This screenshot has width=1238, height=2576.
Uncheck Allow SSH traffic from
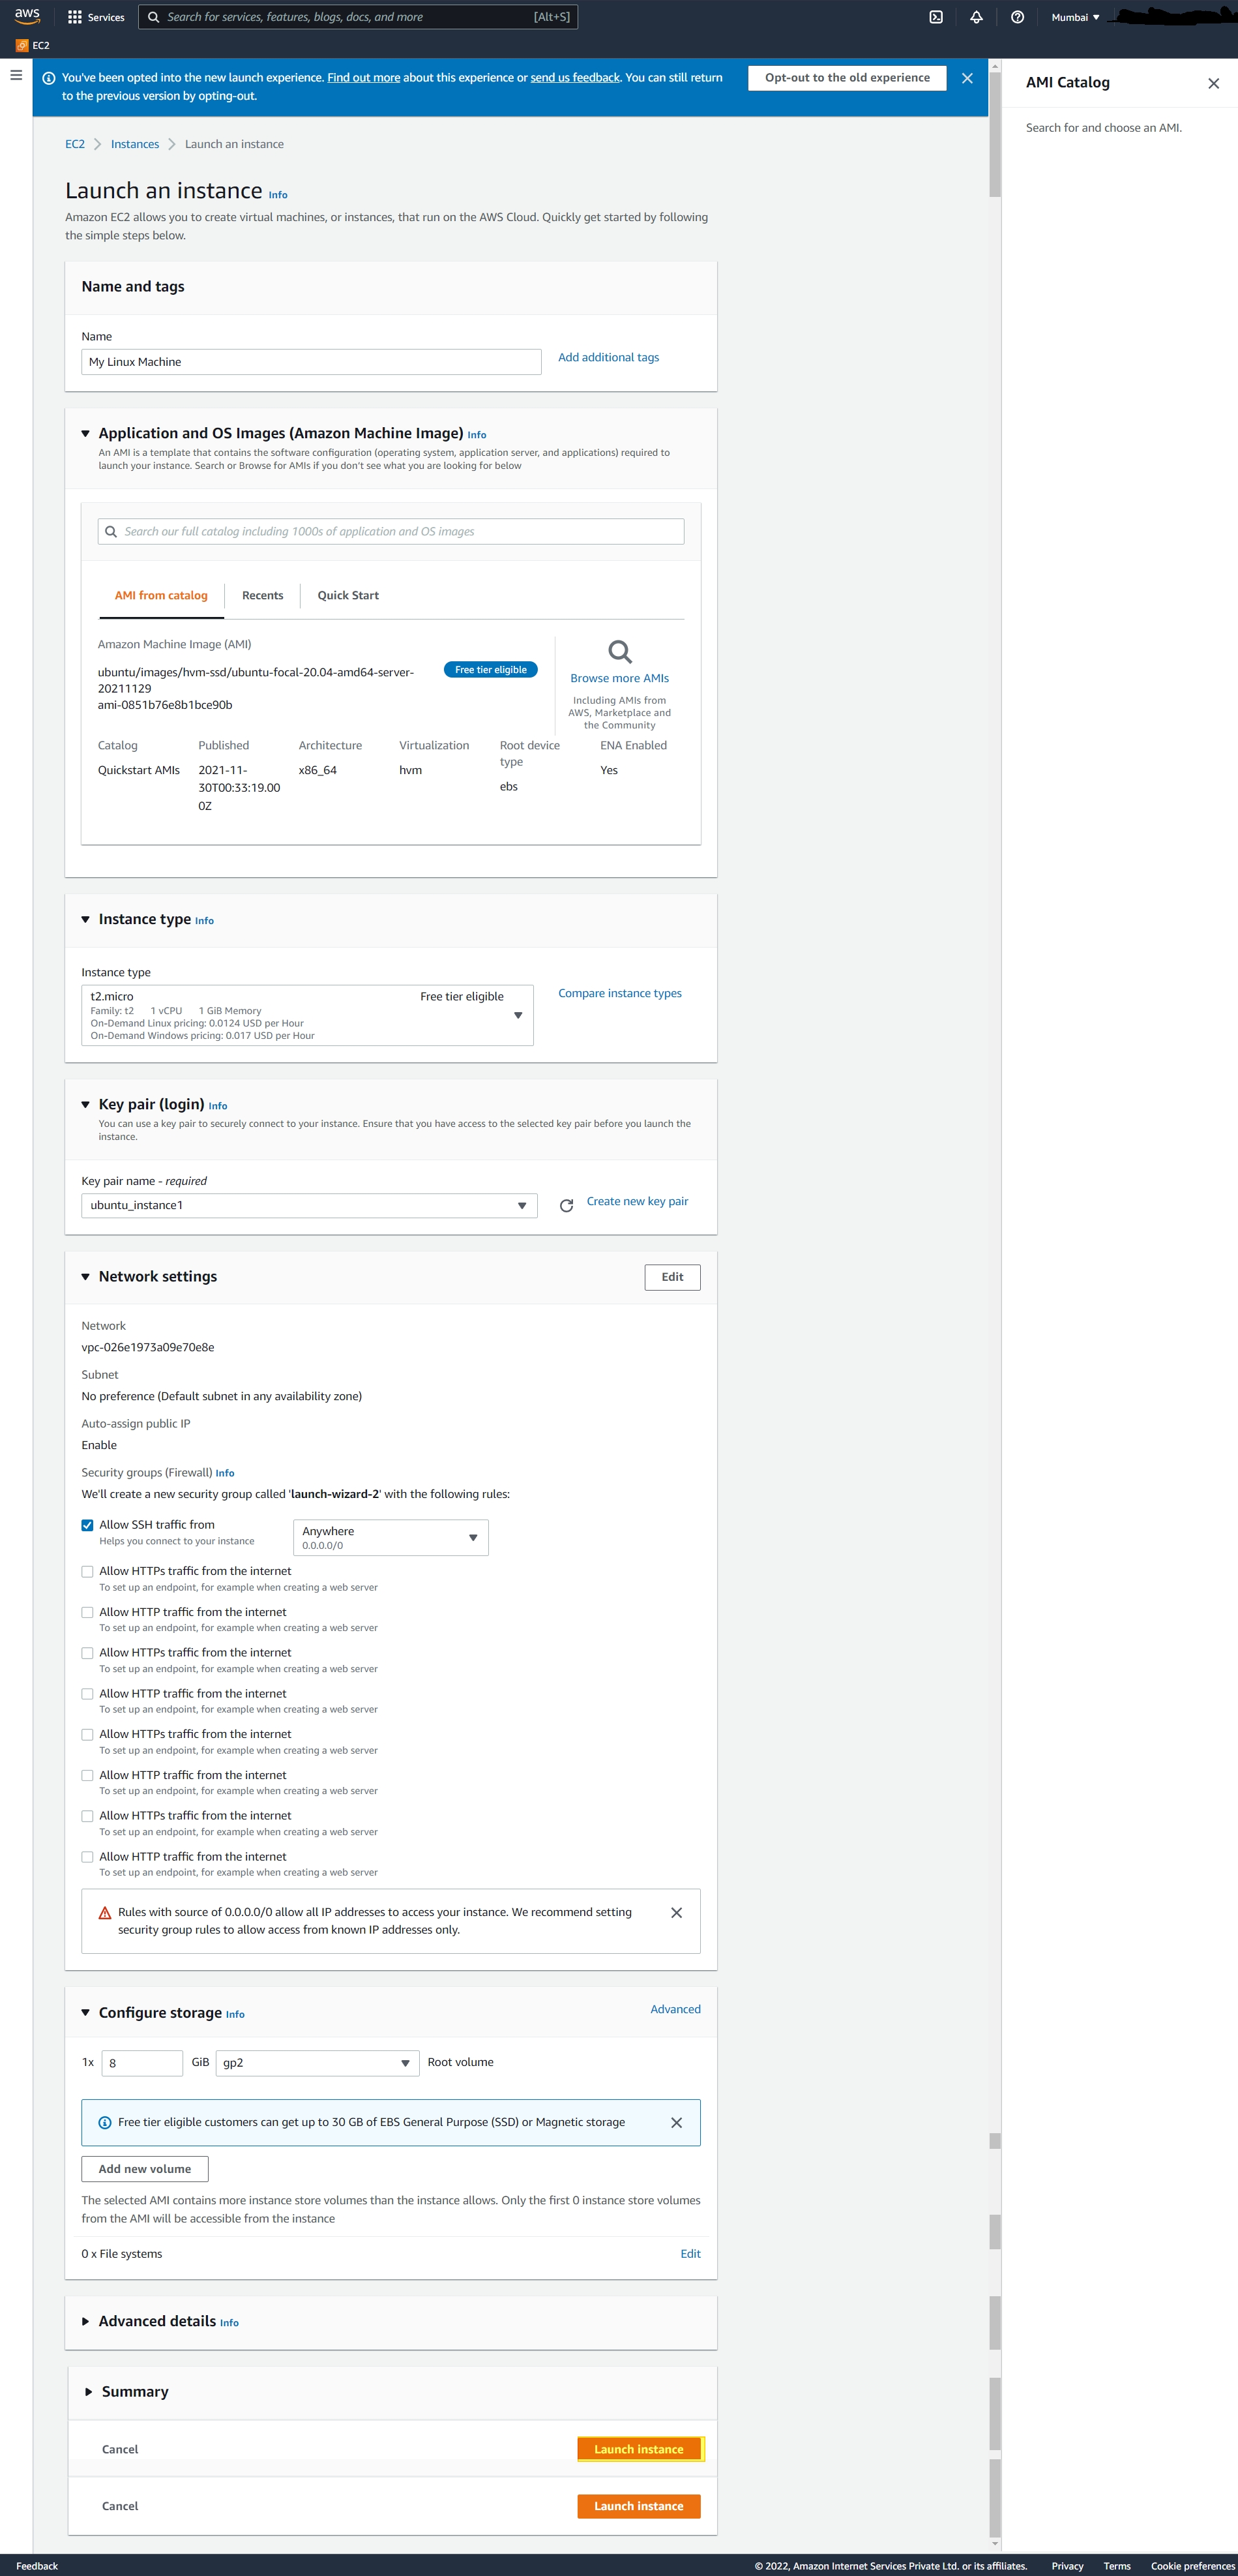(x=87, y=1525)
